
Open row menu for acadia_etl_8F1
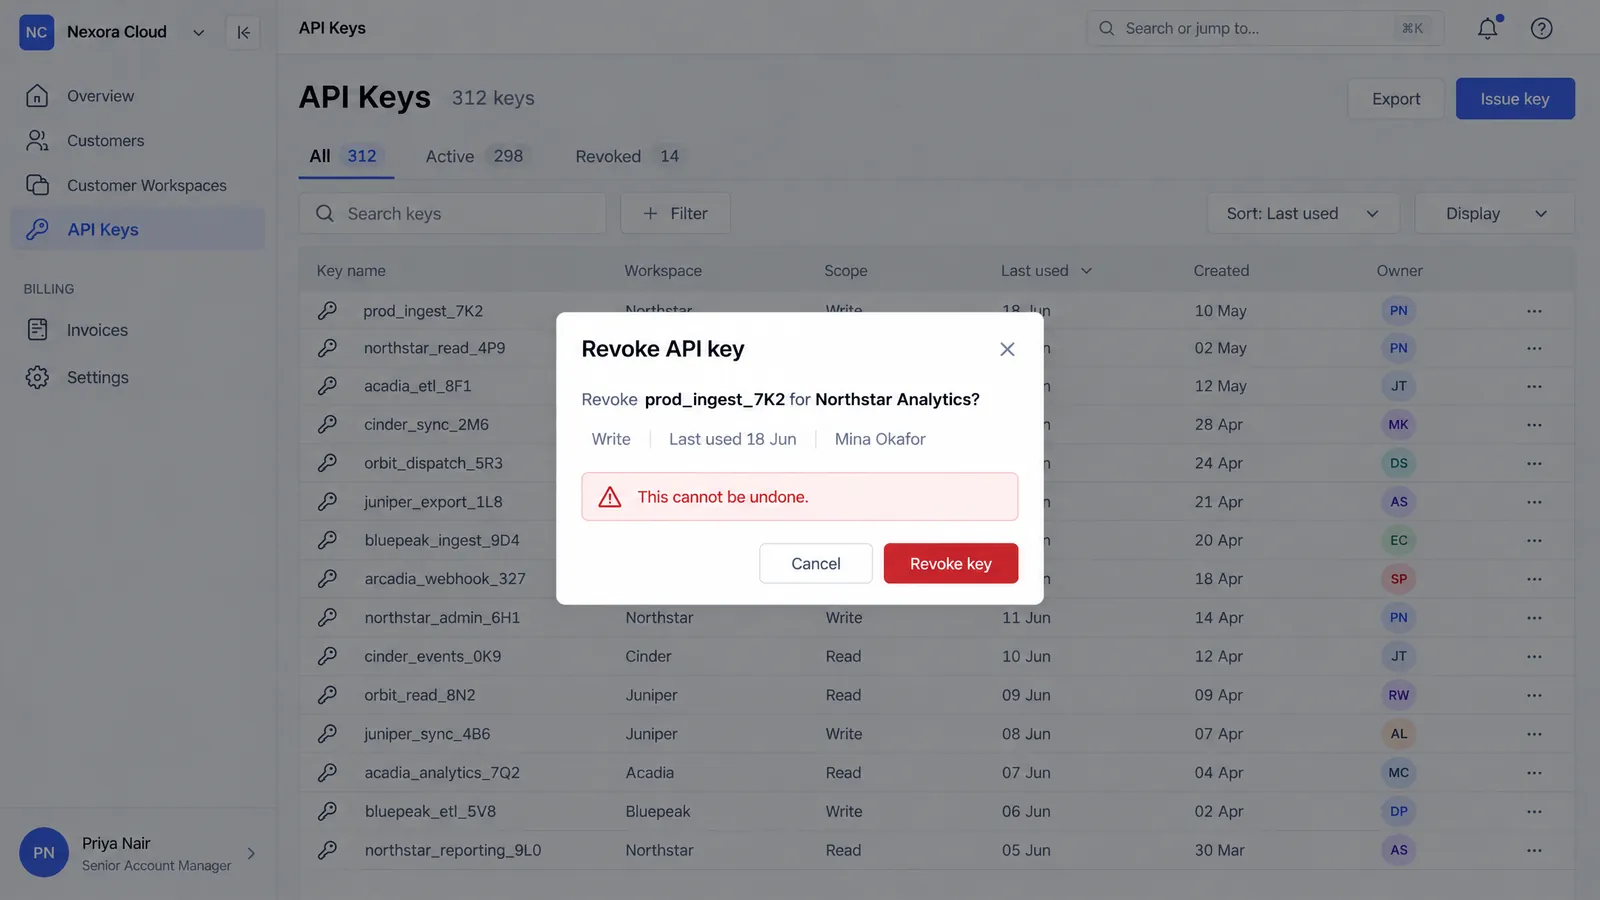(1534, 386)
